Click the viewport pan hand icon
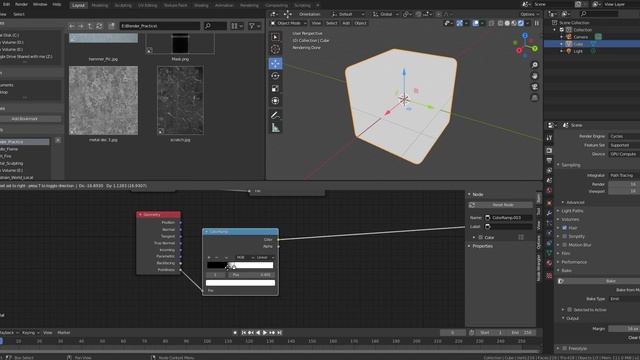The width and height of the screenshot is (640, 360). pyautogui.click(x=534, y=76)
